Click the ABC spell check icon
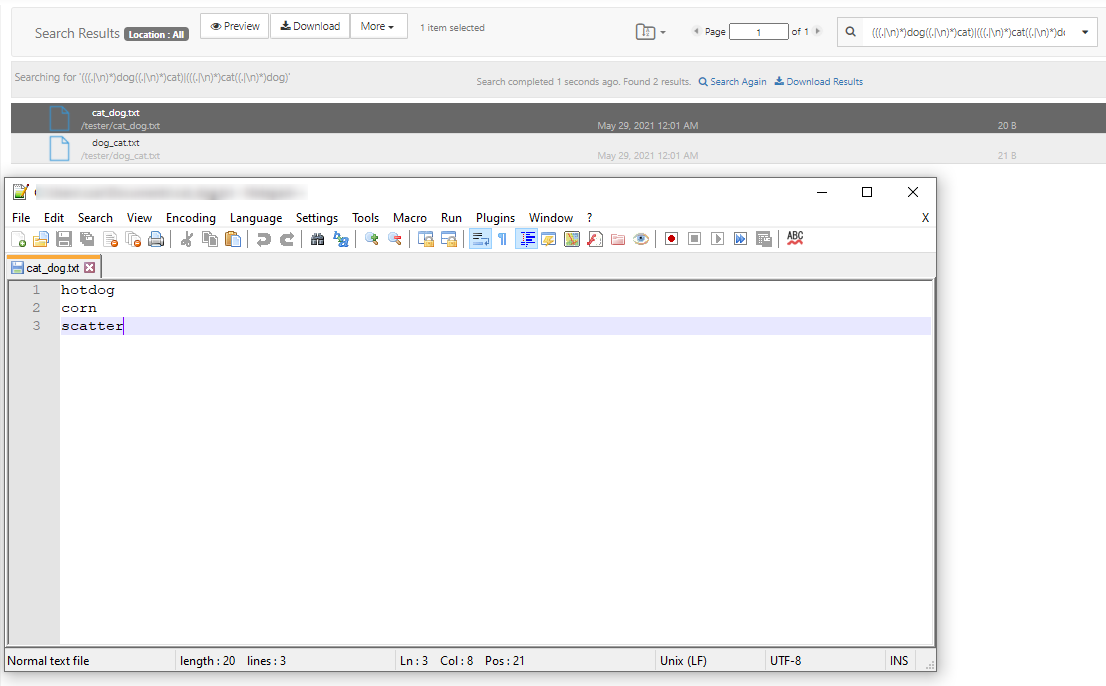The image size is (1106, 686). click(795, 238)
